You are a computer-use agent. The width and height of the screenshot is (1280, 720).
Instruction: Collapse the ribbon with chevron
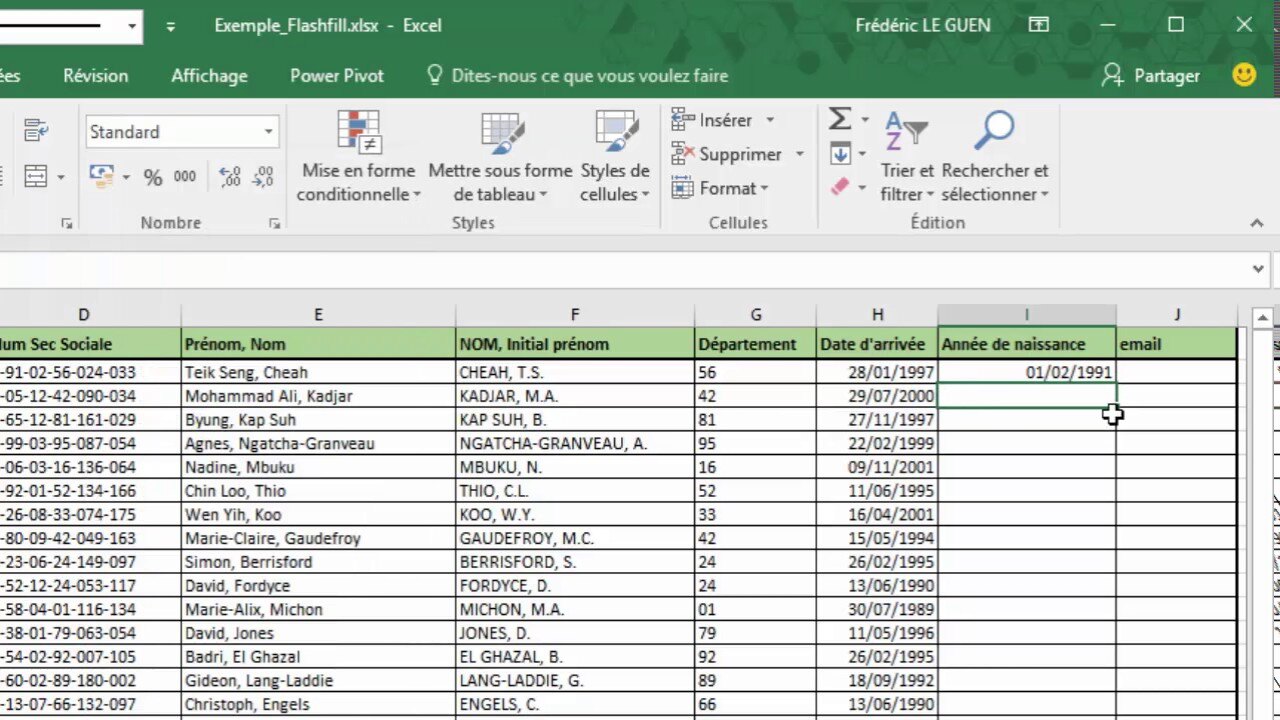point(1257,223)
